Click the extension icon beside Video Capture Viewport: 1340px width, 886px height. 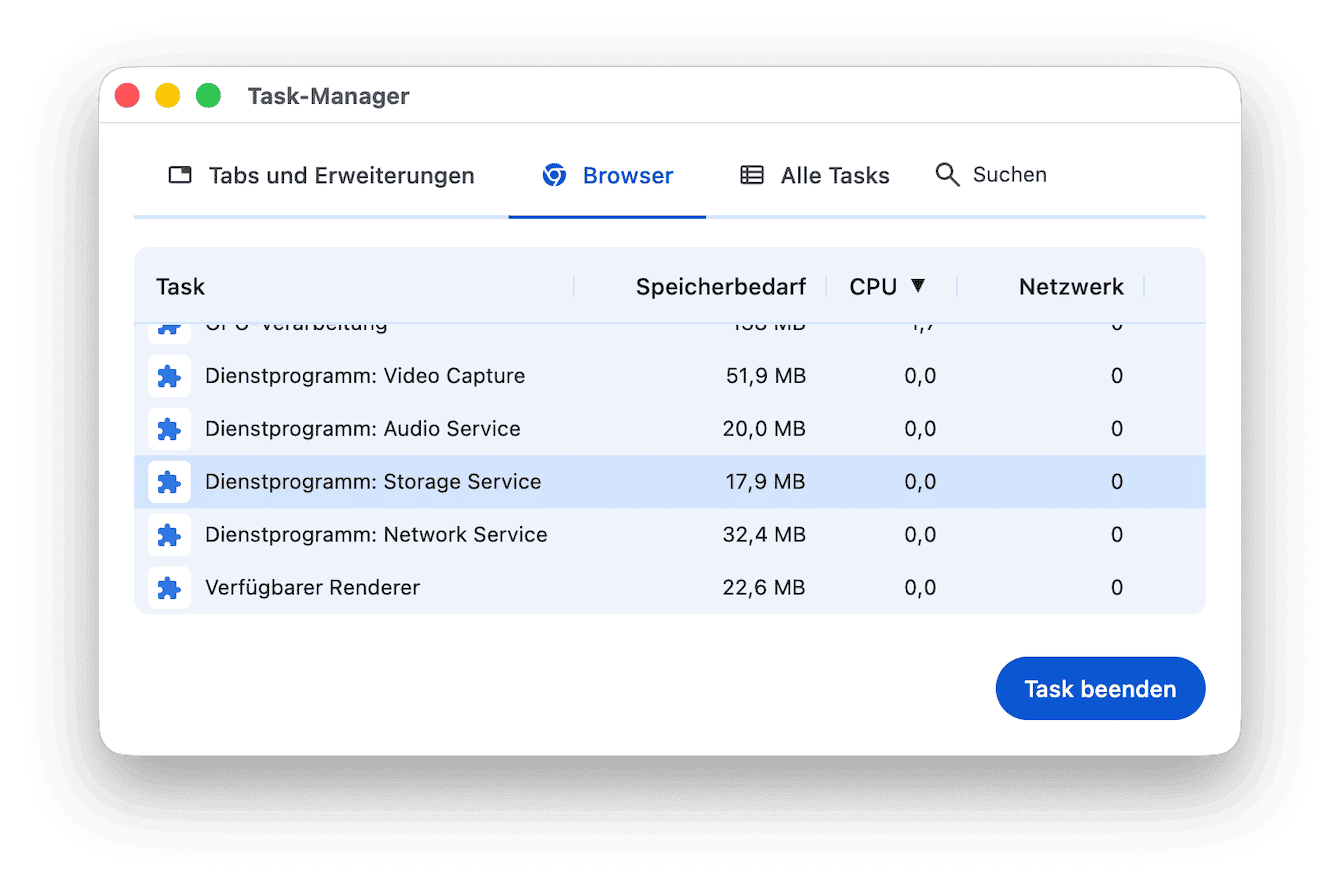tap(169, 375)
